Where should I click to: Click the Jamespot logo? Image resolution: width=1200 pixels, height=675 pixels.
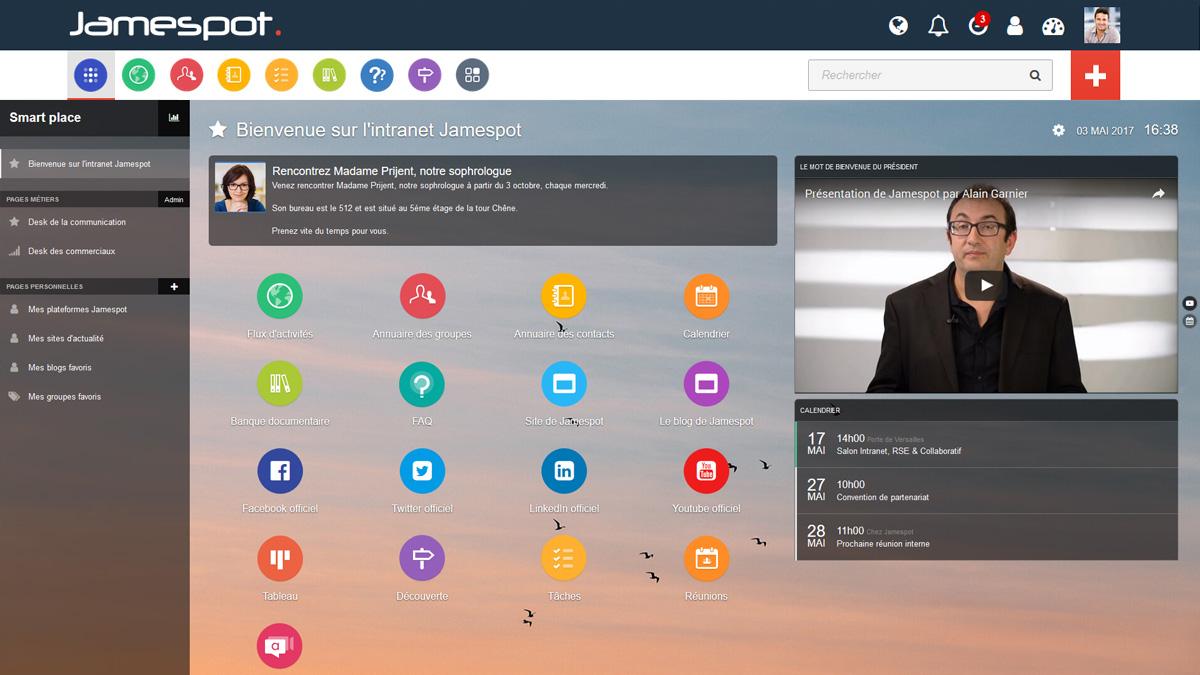(175, 25)
